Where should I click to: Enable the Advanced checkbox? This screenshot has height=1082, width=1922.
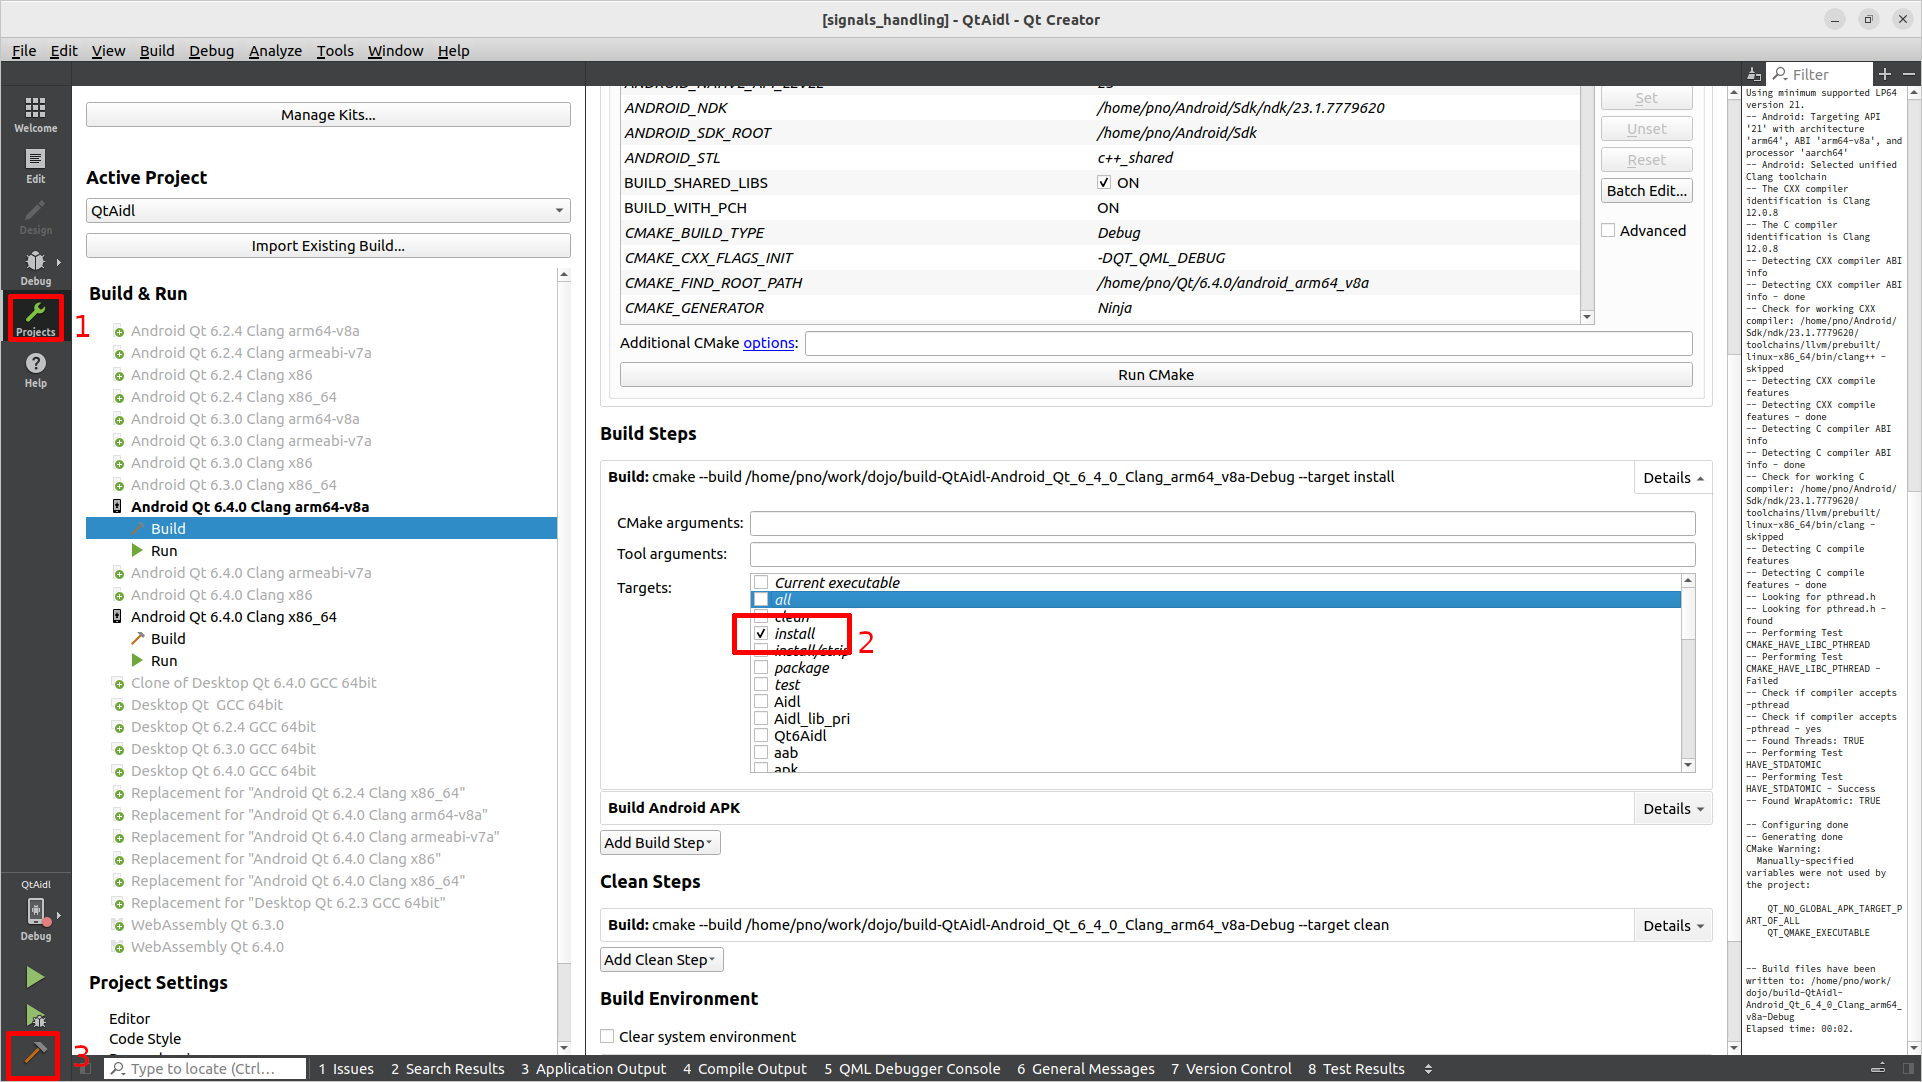tap(1608, 231)
